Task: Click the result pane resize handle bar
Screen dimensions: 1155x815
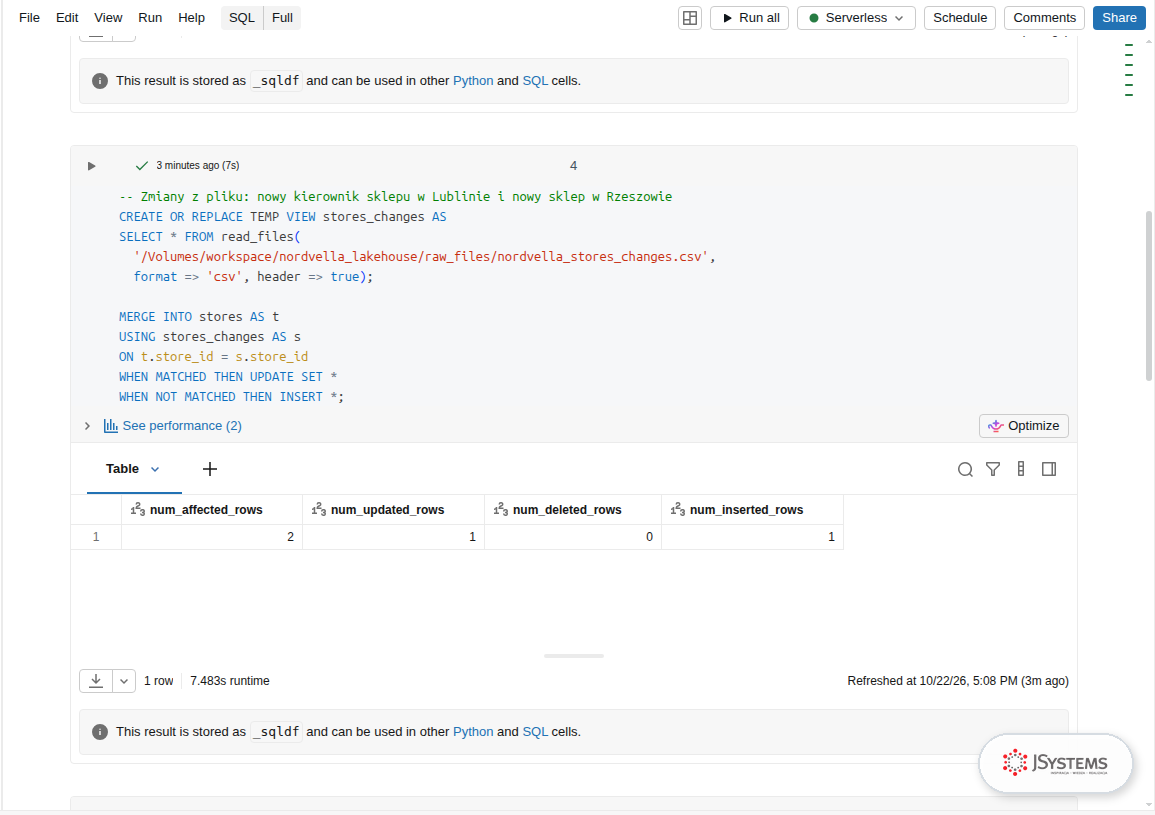Action: coord(574,656)
